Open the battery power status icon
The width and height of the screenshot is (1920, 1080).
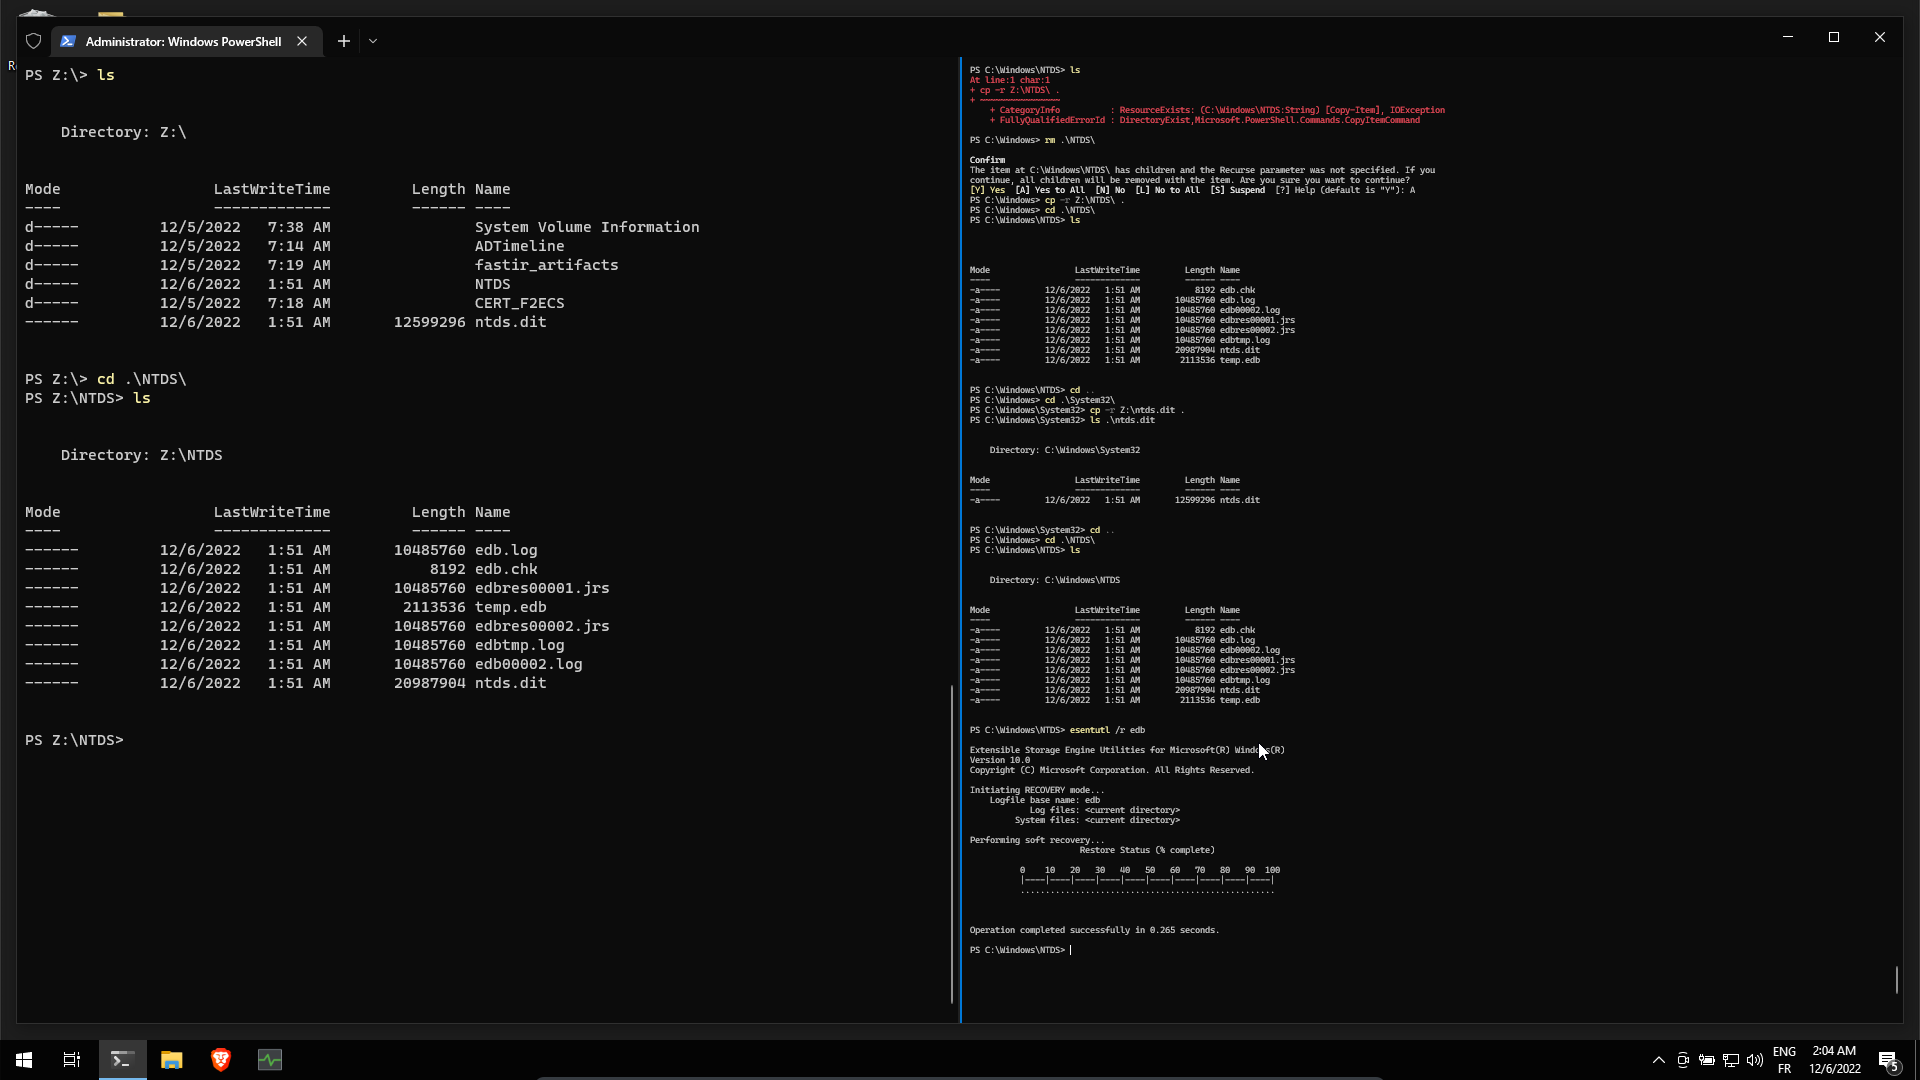(1707, 1060)
